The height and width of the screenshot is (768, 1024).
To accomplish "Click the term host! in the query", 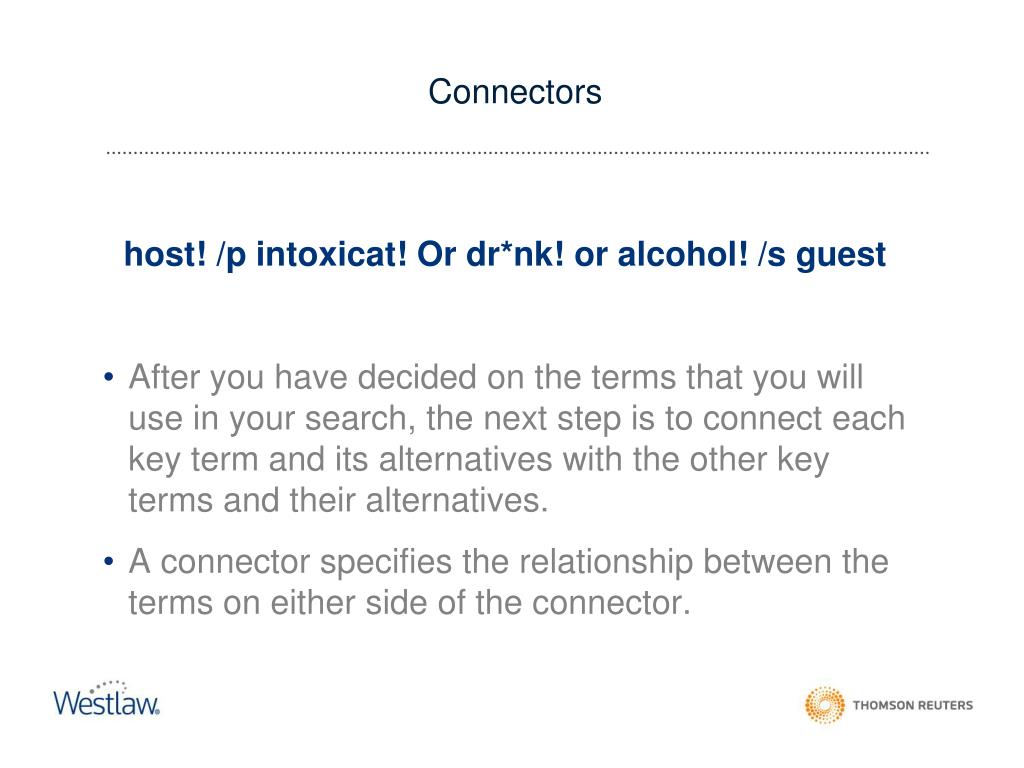I will (165, 254).
